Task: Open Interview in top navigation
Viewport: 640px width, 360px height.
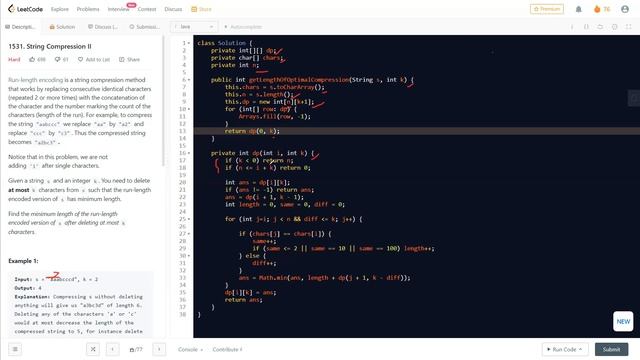Action: [x=118, y=9]
